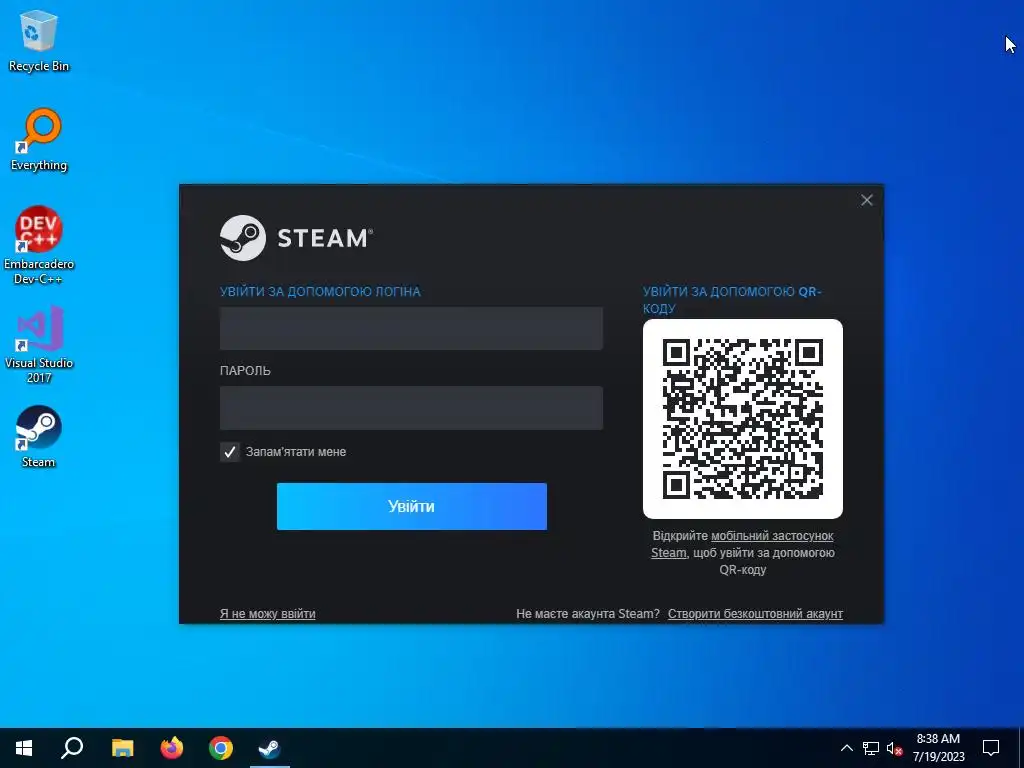Click the Steam taskbar button
The height and width of the screenshot is (768, 1024).
(270, 748)
